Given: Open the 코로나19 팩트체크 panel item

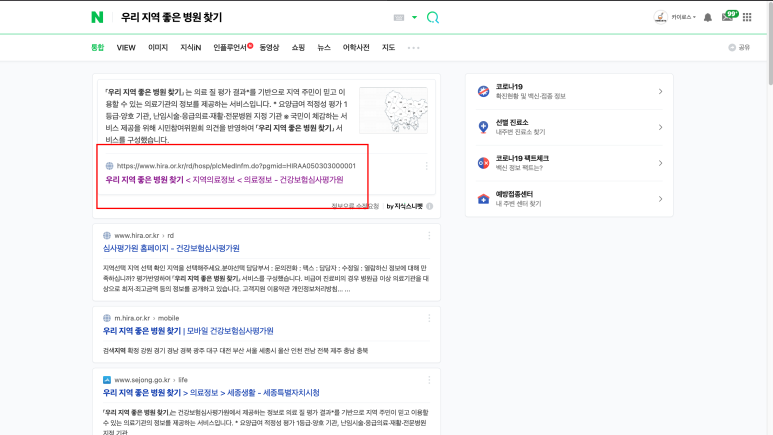Looking at the screenshot, I should click(x=569, y=163).
